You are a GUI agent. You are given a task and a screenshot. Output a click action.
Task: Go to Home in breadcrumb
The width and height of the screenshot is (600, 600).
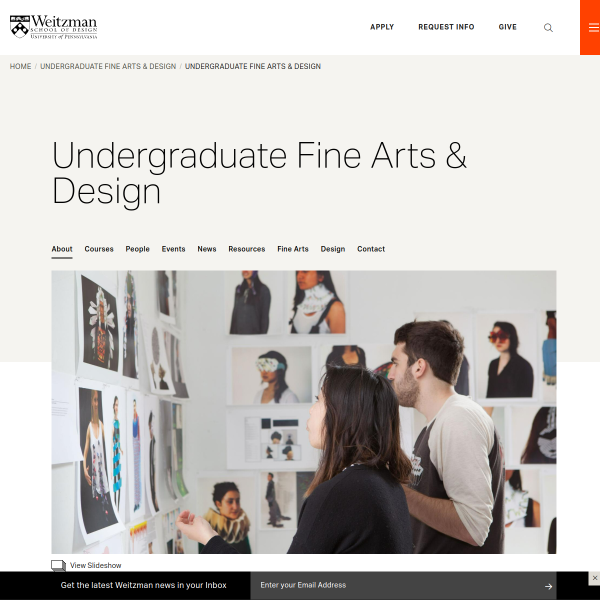[x=20, y=66]
